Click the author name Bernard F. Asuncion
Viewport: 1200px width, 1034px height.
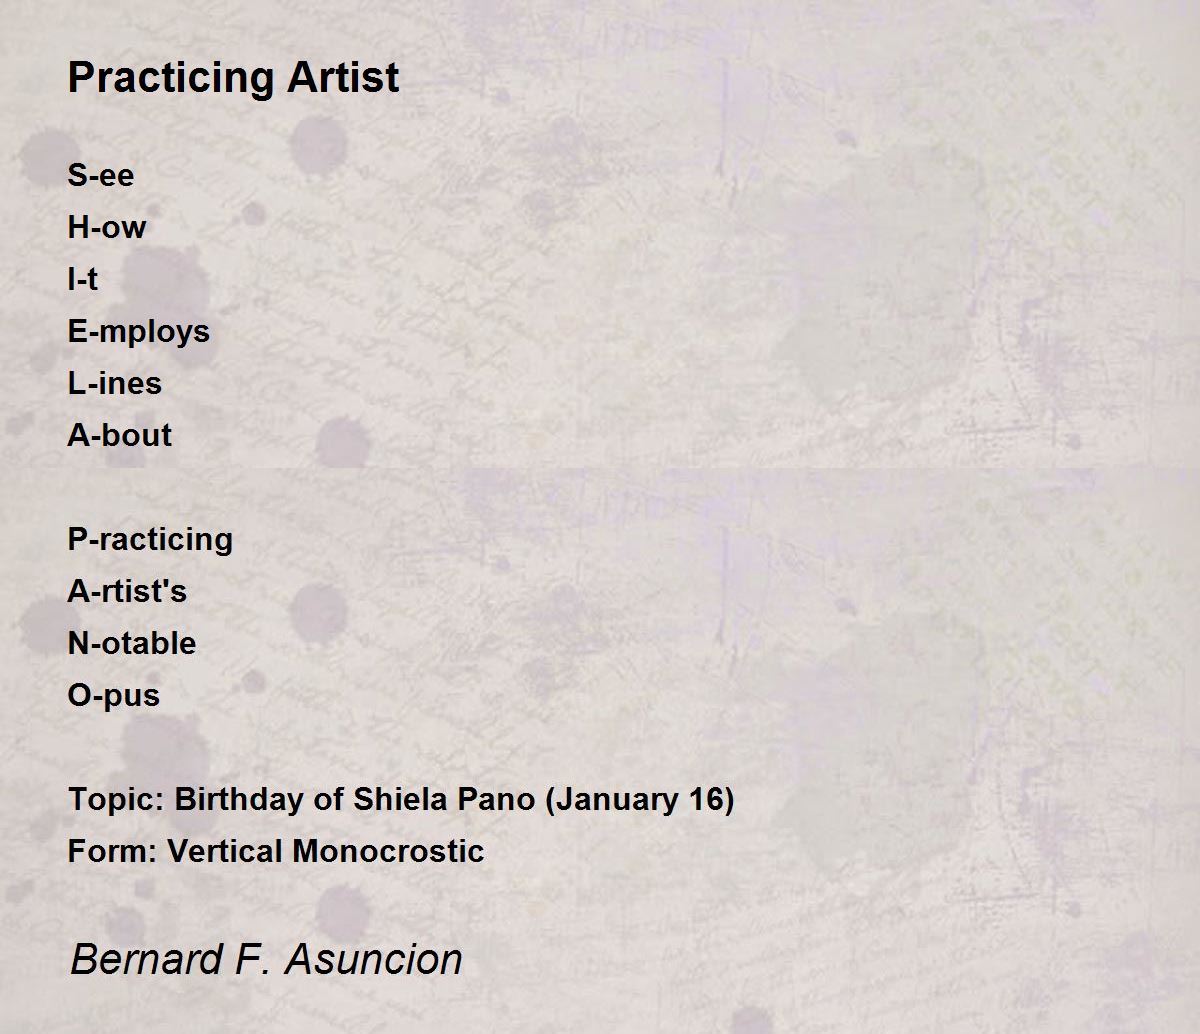(266, 959)
